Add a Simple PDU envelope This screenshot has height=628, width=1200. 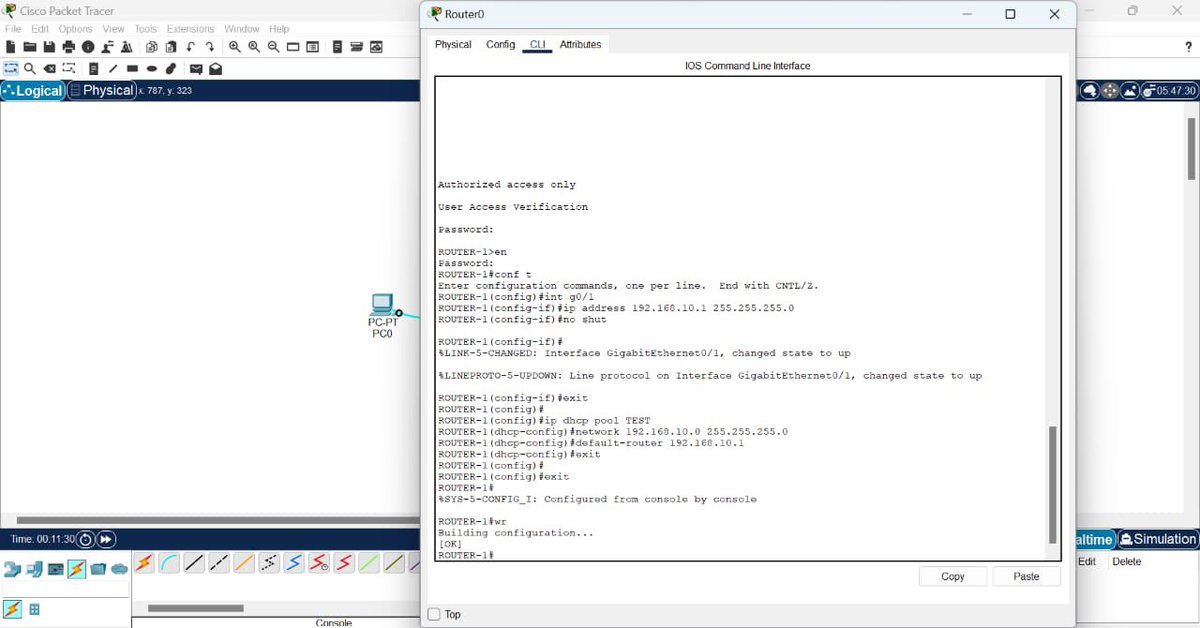(196, 69)
